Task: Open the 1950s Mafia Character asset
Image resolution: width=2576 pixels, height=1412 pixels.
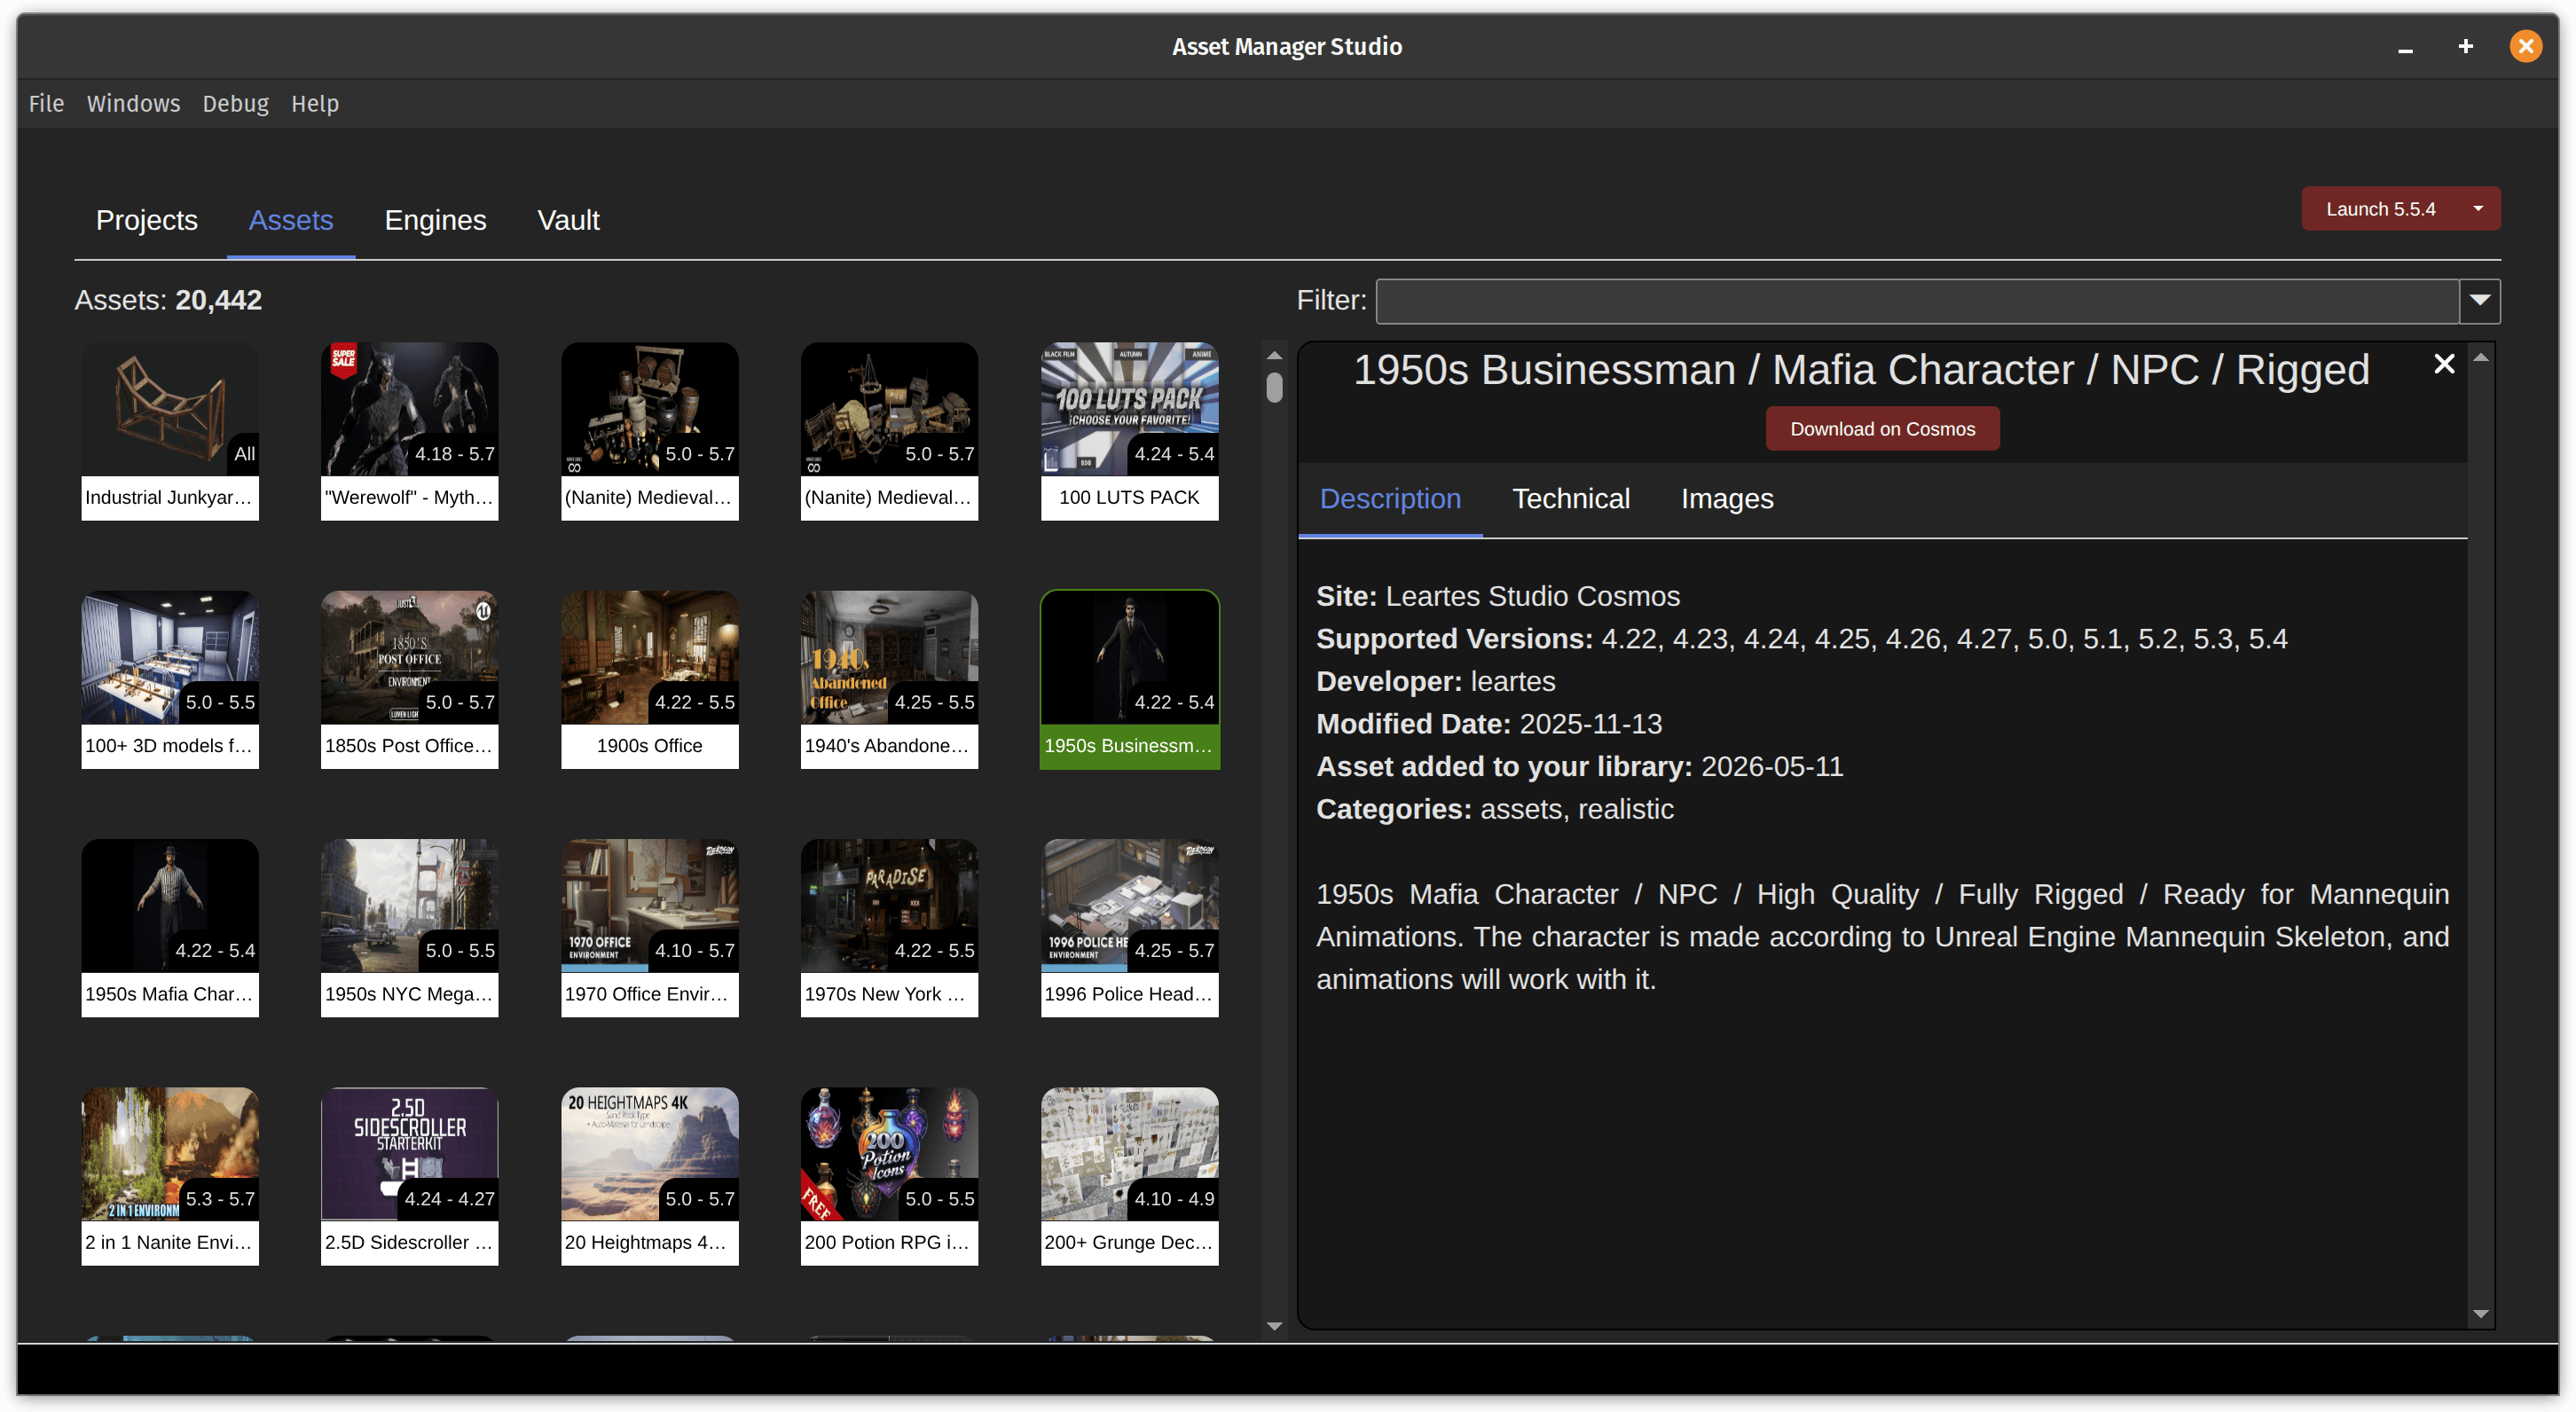Action: 170,927
